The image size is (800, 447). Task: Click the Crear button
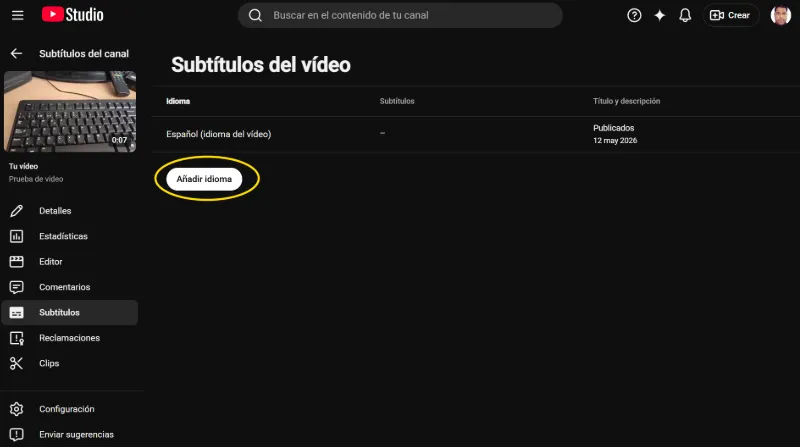pyautogui.click(x=730, y=15)
